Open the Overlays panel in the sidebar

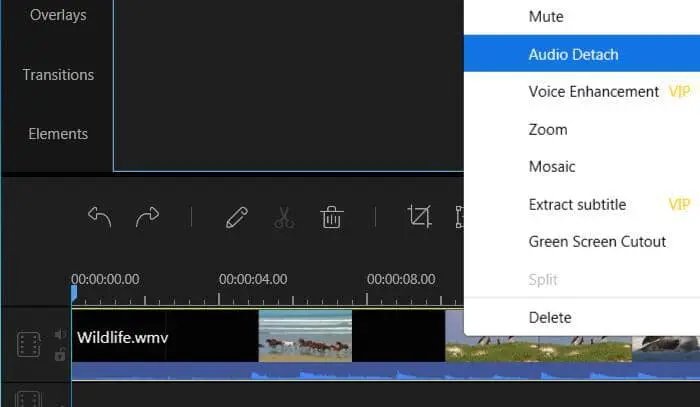coord(58,15)
